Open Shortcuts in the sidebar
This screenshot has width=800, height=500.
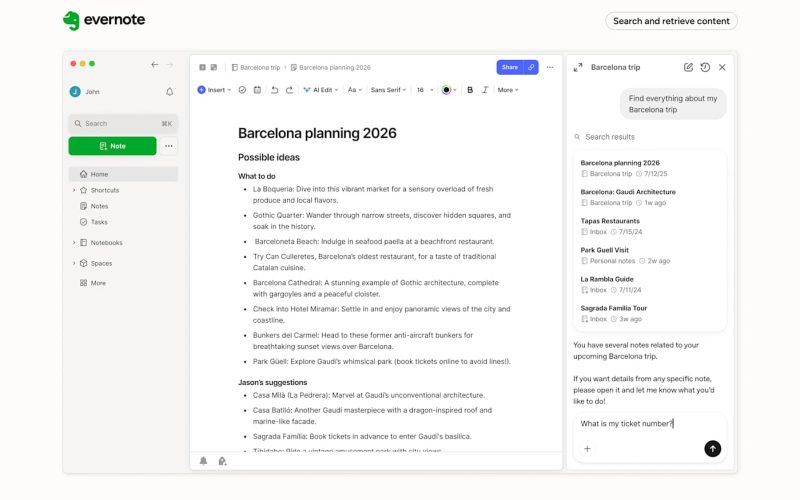point(105,190)
